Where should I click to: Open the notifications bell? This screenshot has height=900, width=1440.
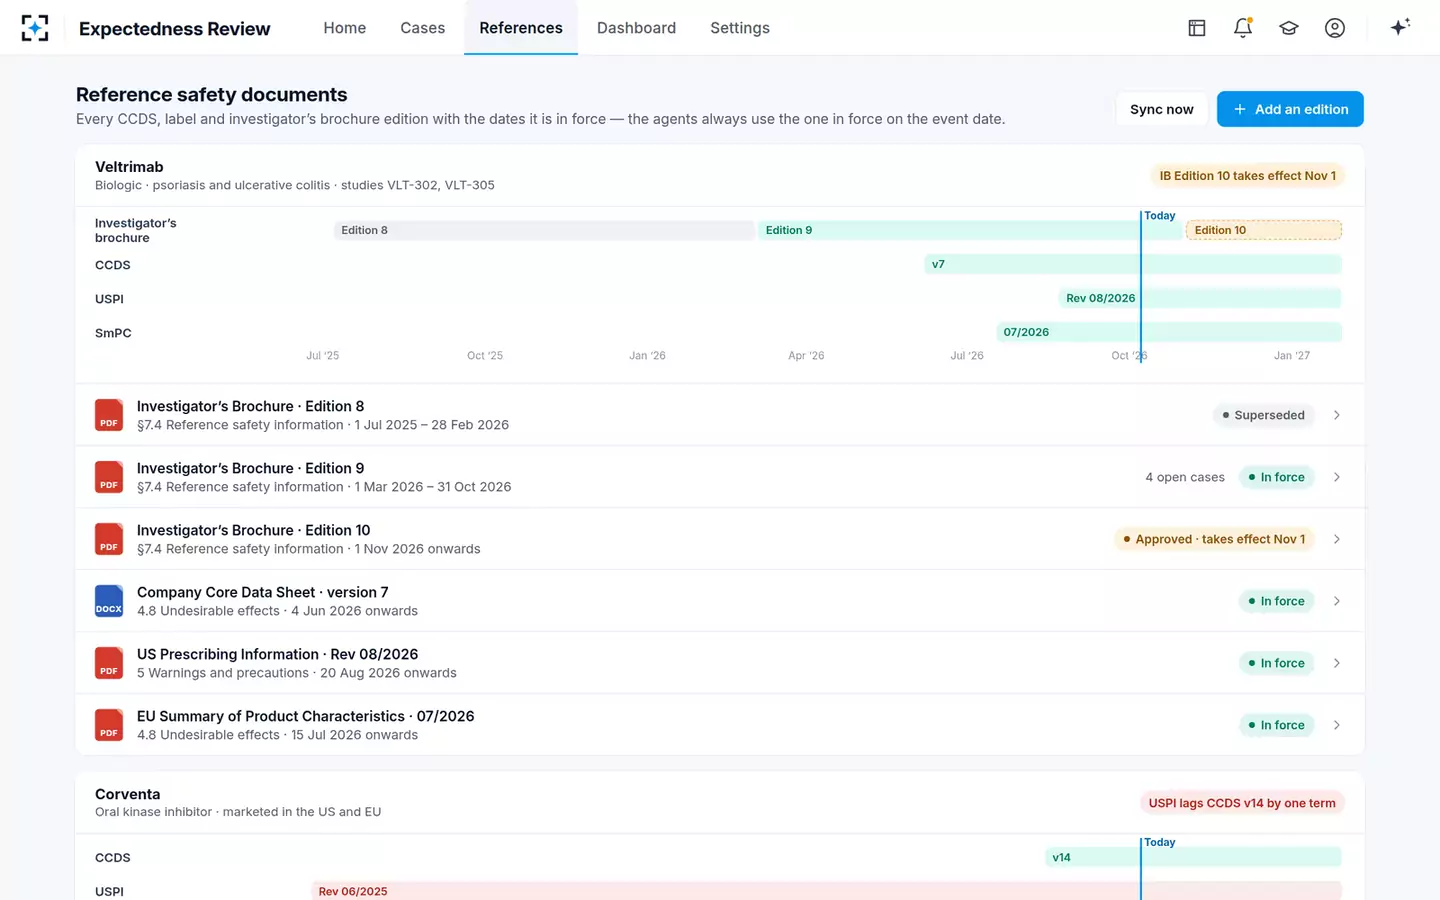[x=1243, y=28]
